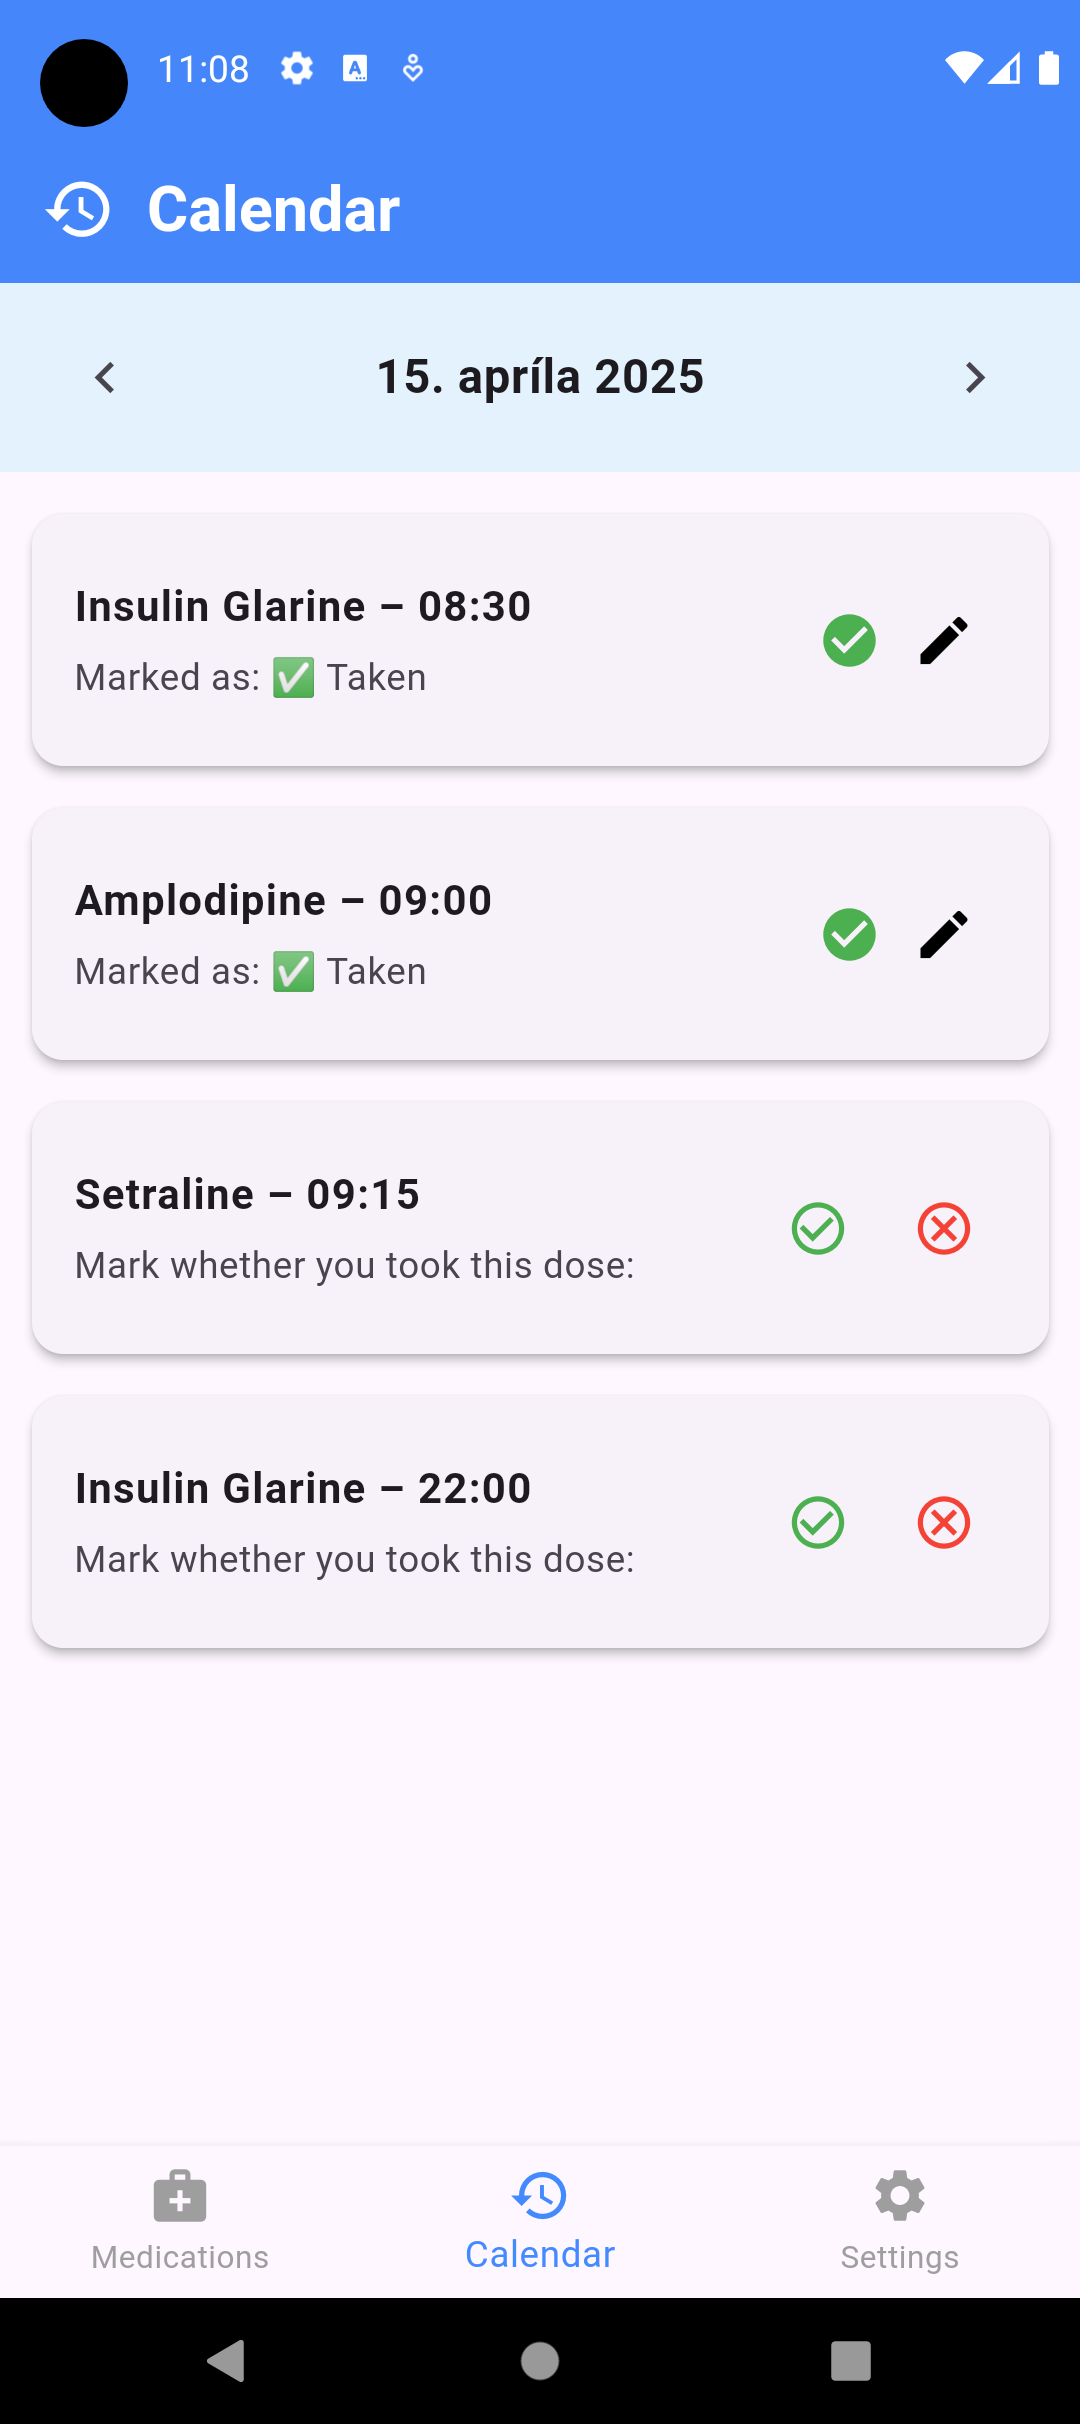Tap the green taken checkmark for Insulin Glarine 08:30

pos(849,641)
